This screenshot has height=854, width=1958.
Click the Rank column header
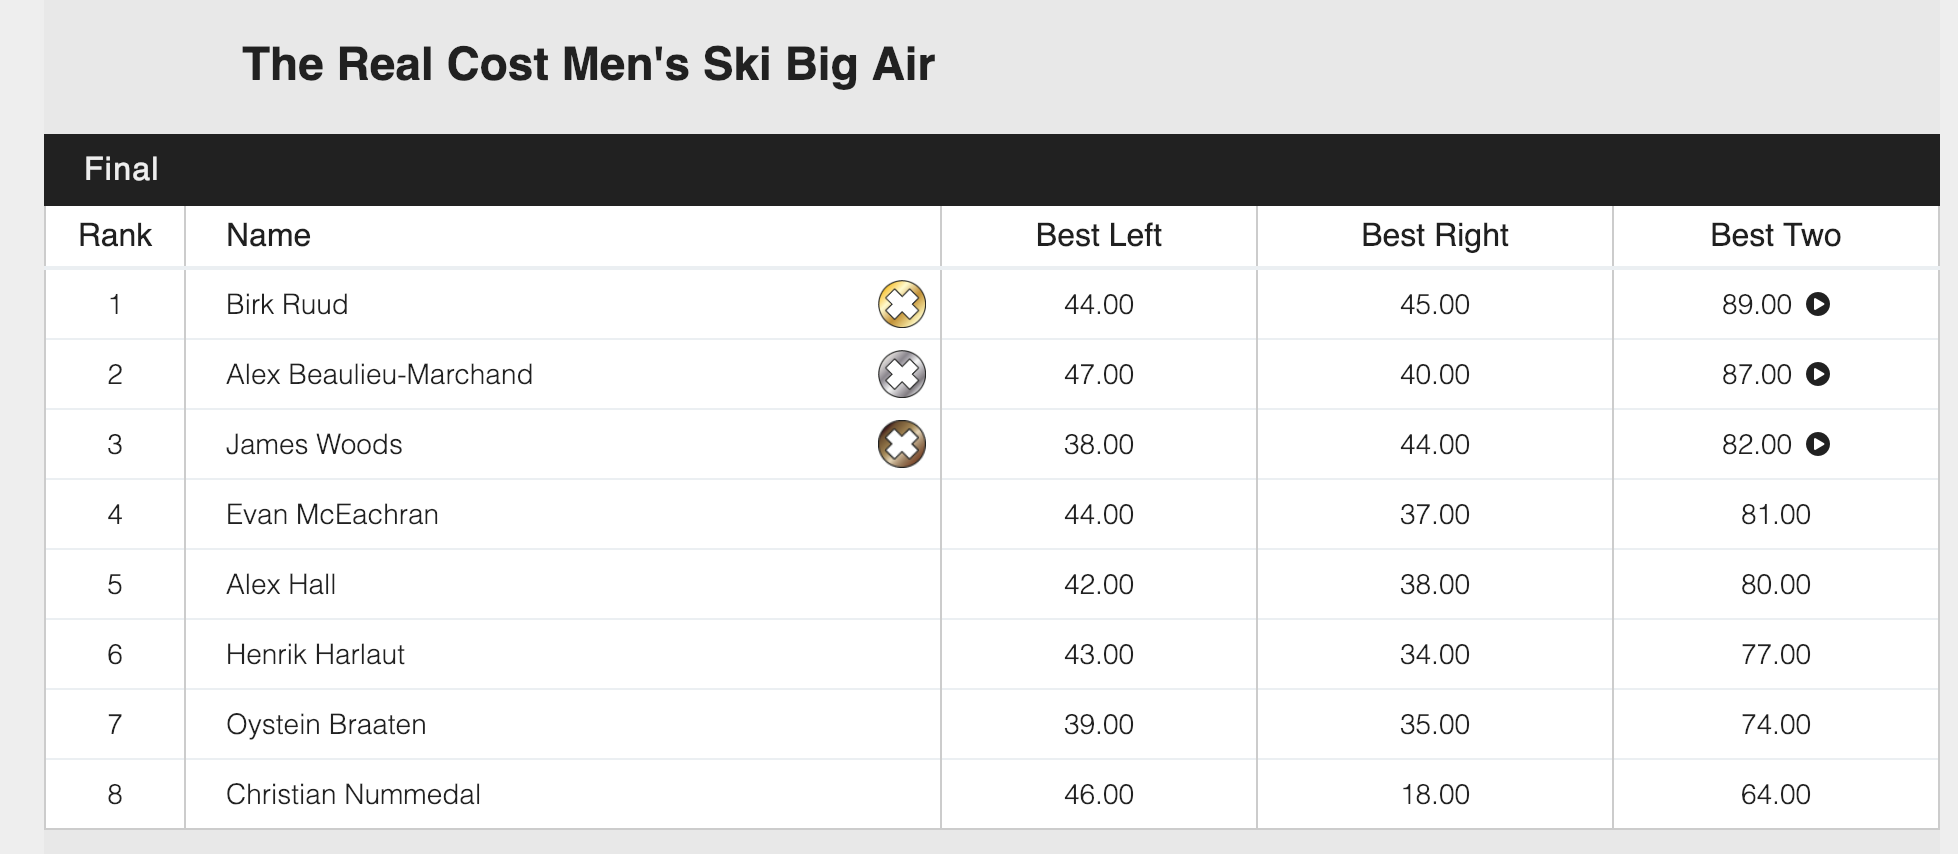point(115,235)
